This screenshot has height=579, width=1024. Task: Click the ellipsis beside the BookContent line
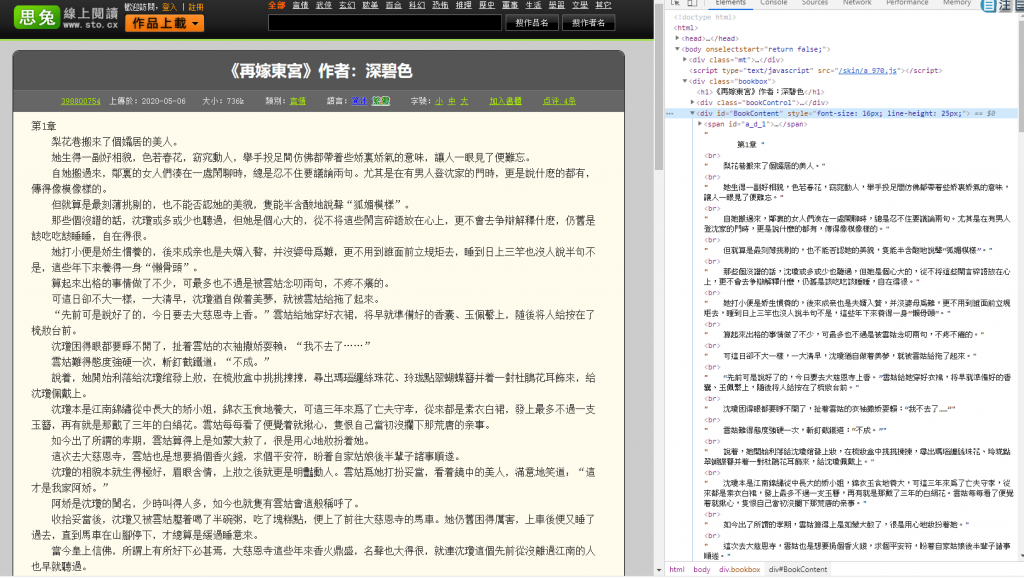coord(669,114)
